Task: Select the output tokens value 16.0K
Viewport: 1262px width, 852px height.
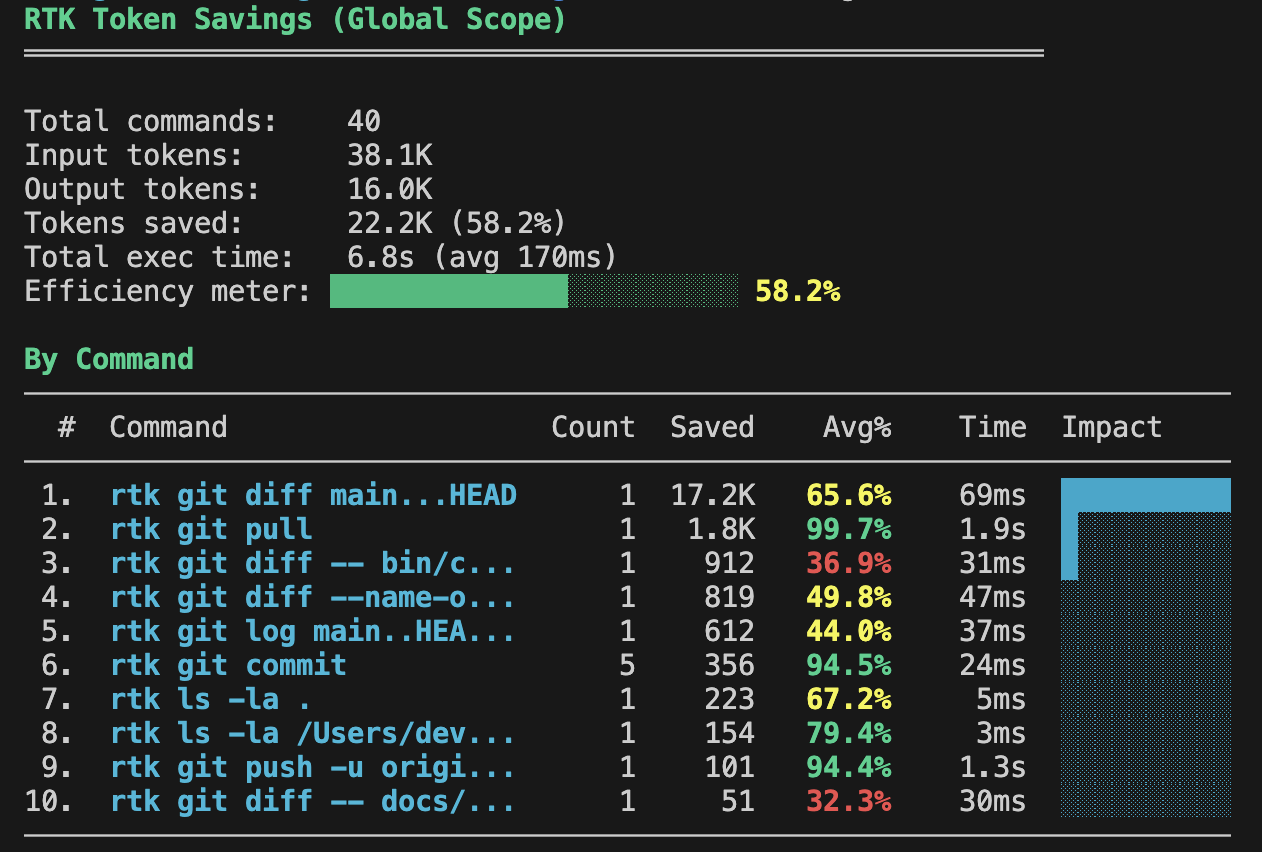Action: click(390, 189)
